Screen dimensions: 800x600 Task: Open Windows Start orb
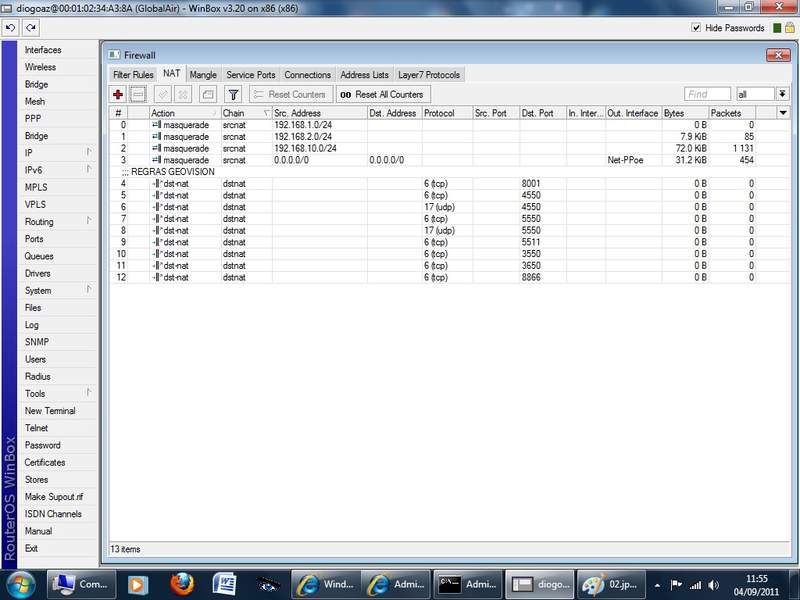click(x=20, y=585)
